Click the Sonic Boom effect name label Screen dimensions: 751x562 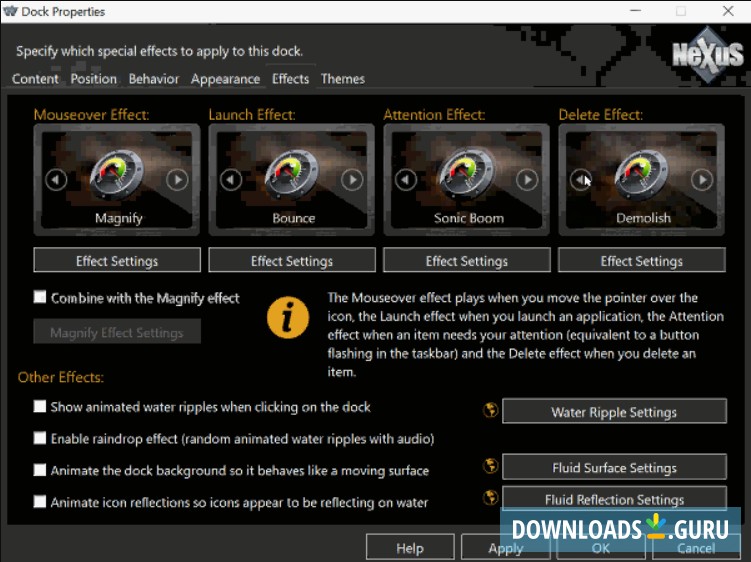click(x=469, y=218)
